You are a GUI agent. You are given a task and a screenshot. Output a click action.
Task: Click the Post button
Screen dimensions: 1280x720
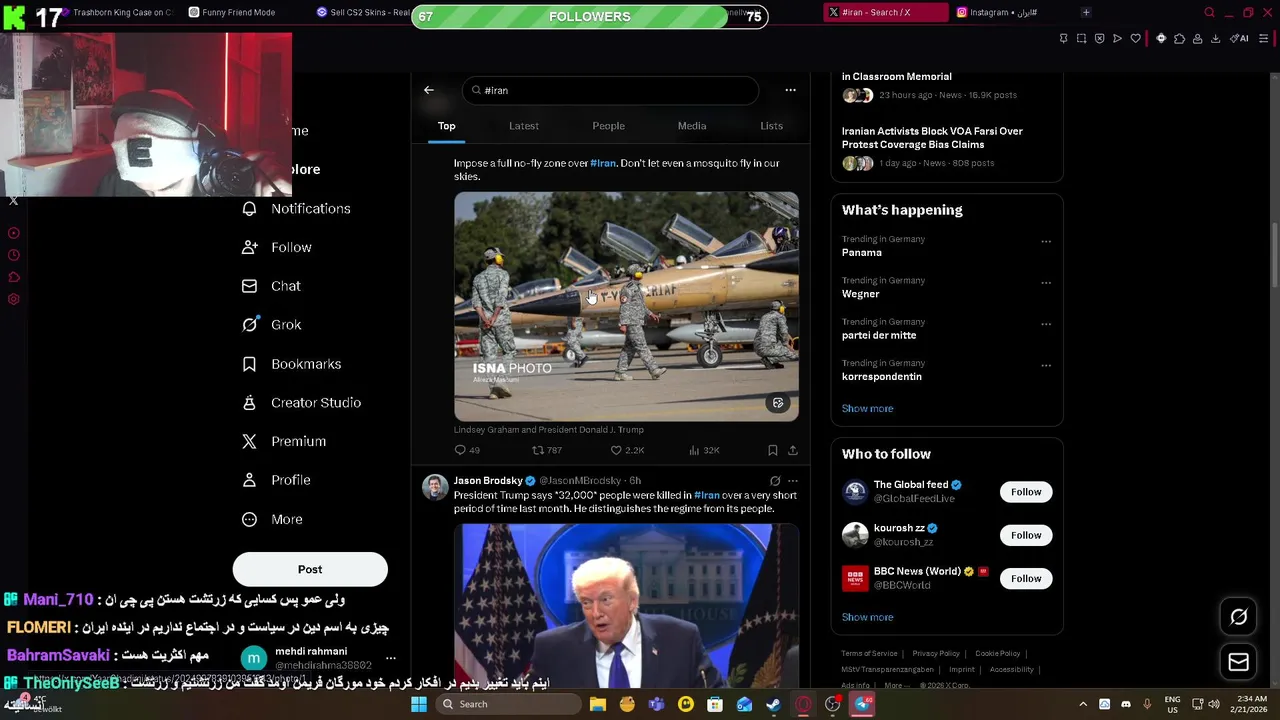(x=310, y=569)
